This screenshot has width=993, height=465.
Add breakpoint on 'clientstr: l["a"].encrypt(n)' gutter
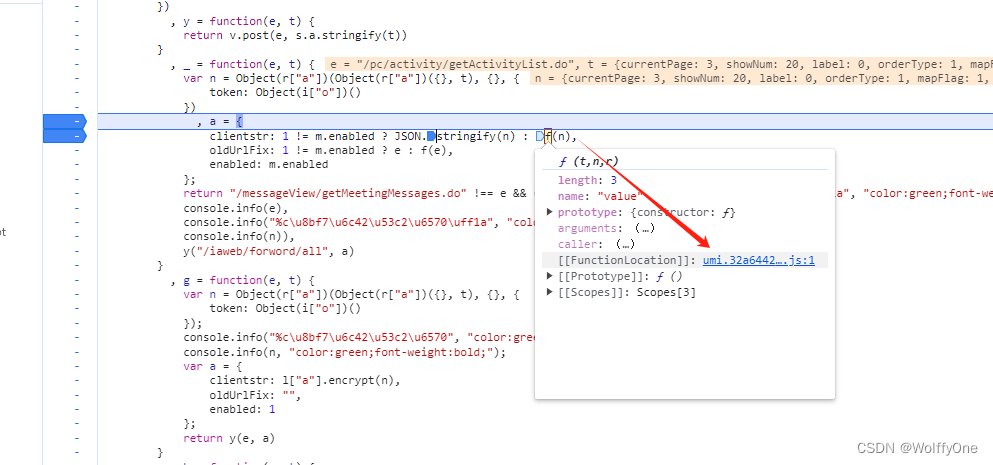(x=77, y=381)
